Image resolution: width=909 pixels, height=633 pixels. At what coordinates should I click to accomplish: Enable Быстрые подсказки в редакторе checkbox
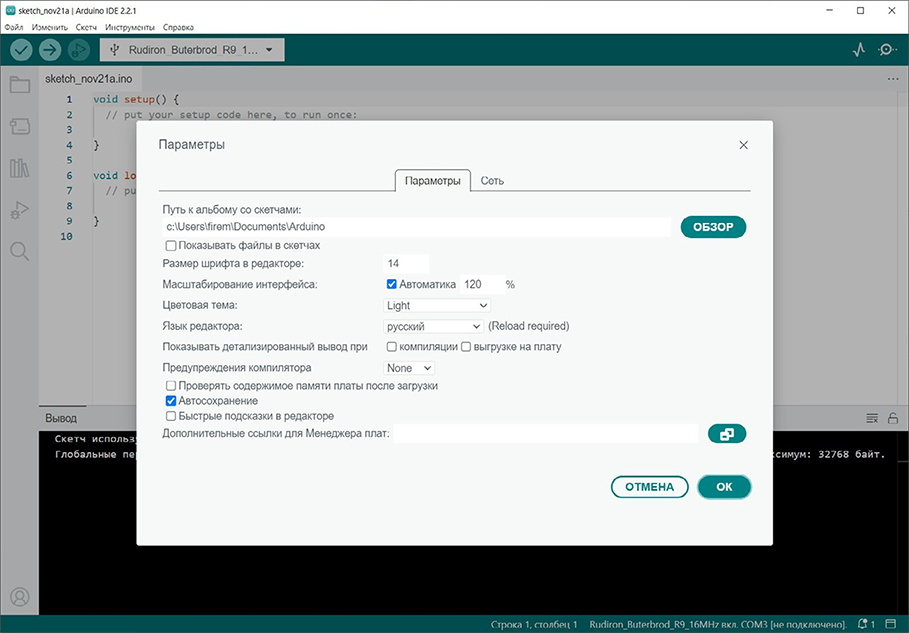coord(171,416)
